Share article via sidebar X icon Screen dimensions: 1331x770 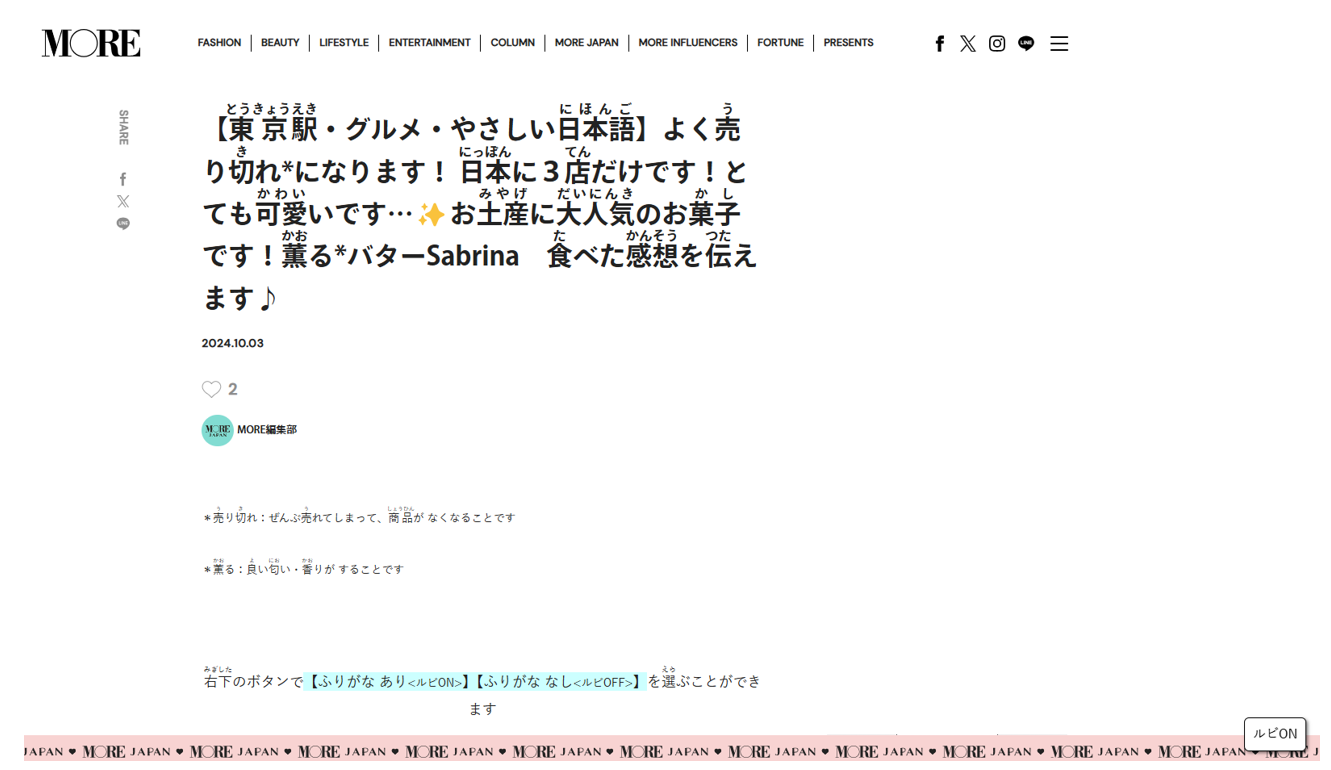tap(123, 201)
